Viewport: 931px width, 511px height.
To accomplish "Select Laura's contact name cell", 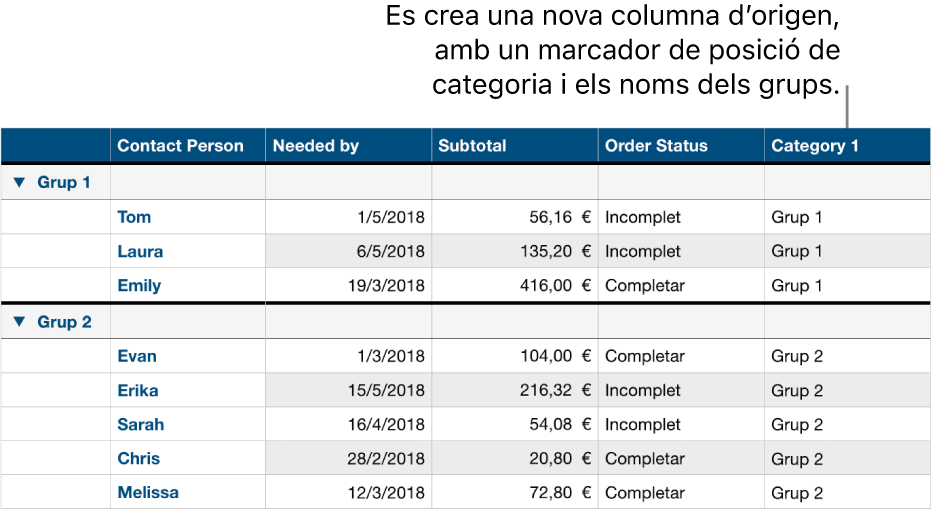I will coord(140,251).
